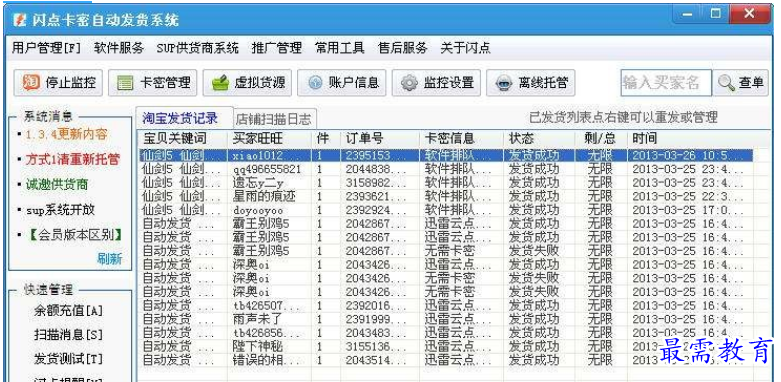Image resolution: width=781 pixels, height=382 pixels.
Task: Open the 软件服务 menu
Action: (x=119, y=48)
